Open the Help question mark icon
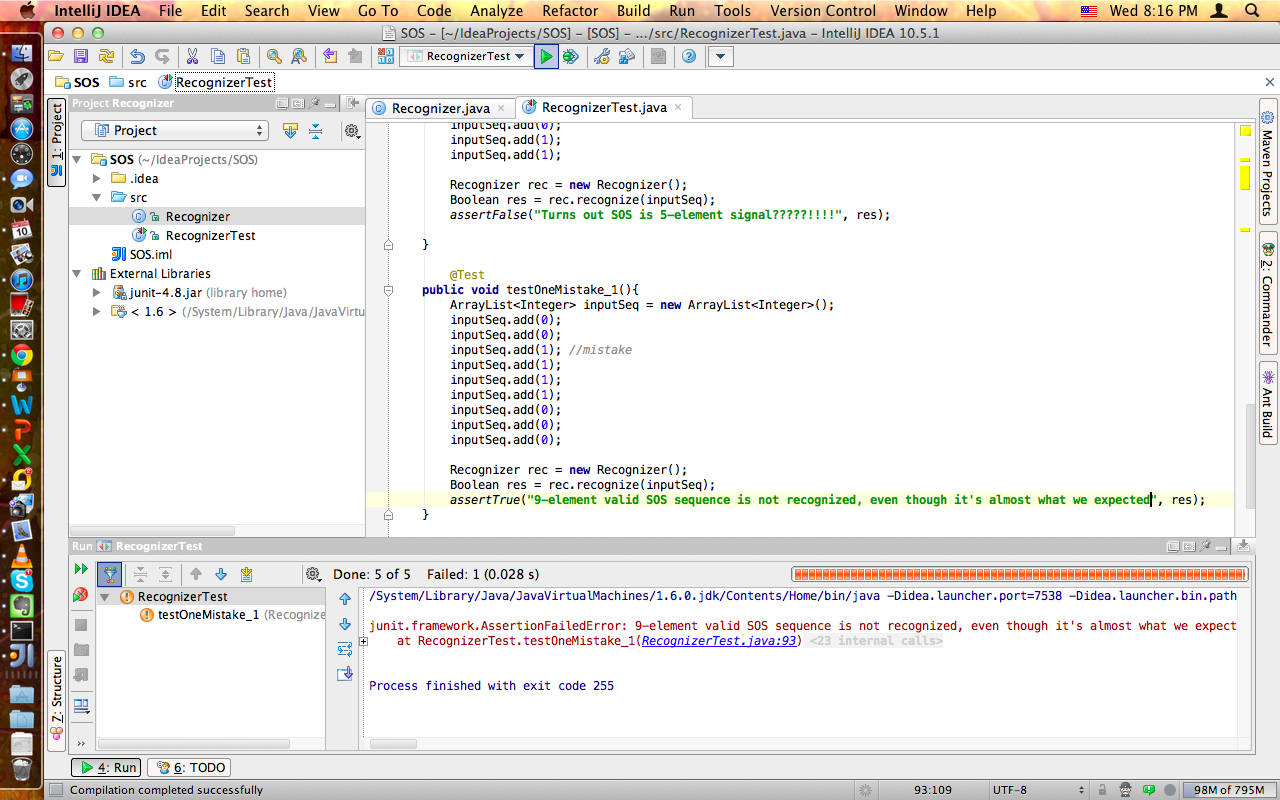Viewport: 1280px width, 800px height. (689, 57)
